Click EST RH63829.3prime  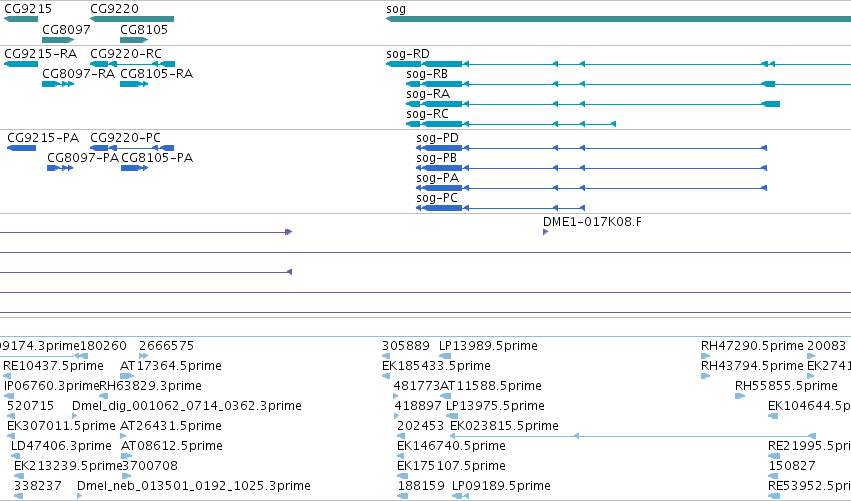point(151,386)
